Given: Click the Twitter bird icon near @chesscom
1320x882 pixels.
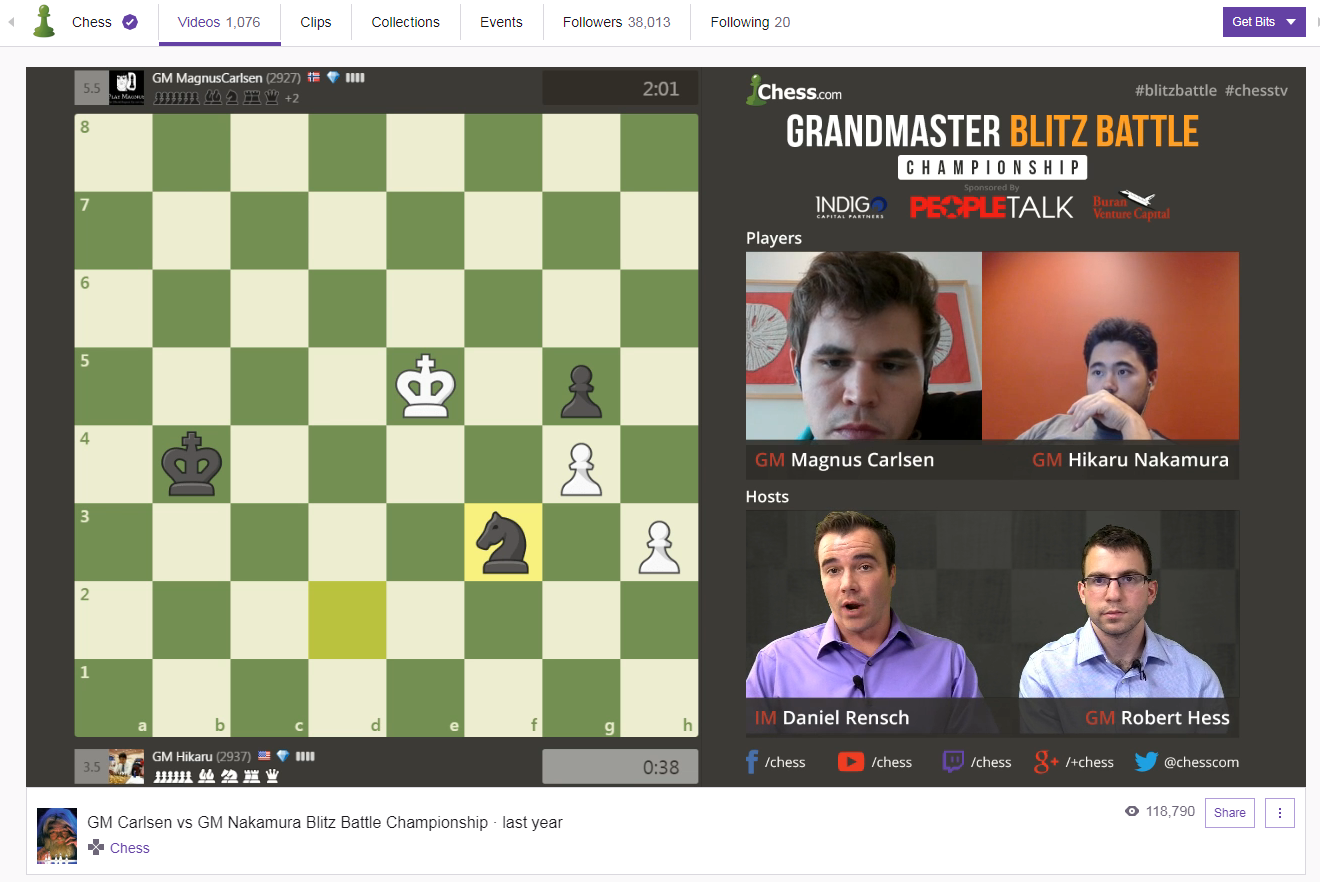Looking at the screenshot, I should tap(1146, 762).
